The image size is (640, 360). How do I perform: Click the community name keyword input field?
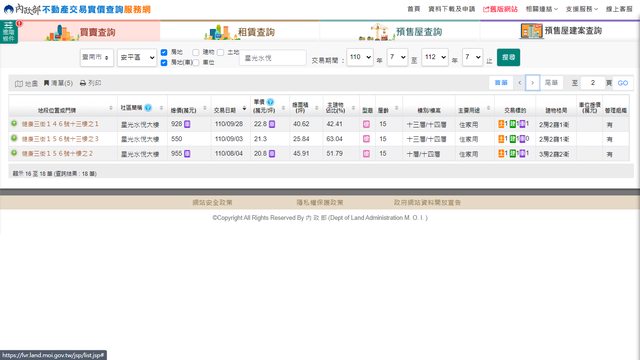pyautogui.click(x=273, y=58)
